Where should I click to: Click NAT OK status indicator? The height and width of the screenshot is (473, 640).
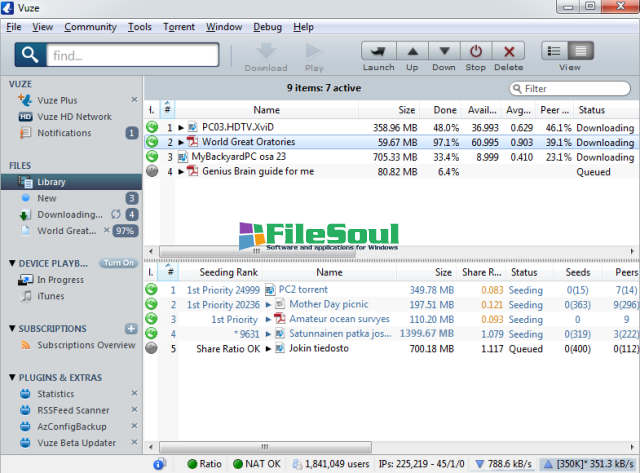click(257, 464)
